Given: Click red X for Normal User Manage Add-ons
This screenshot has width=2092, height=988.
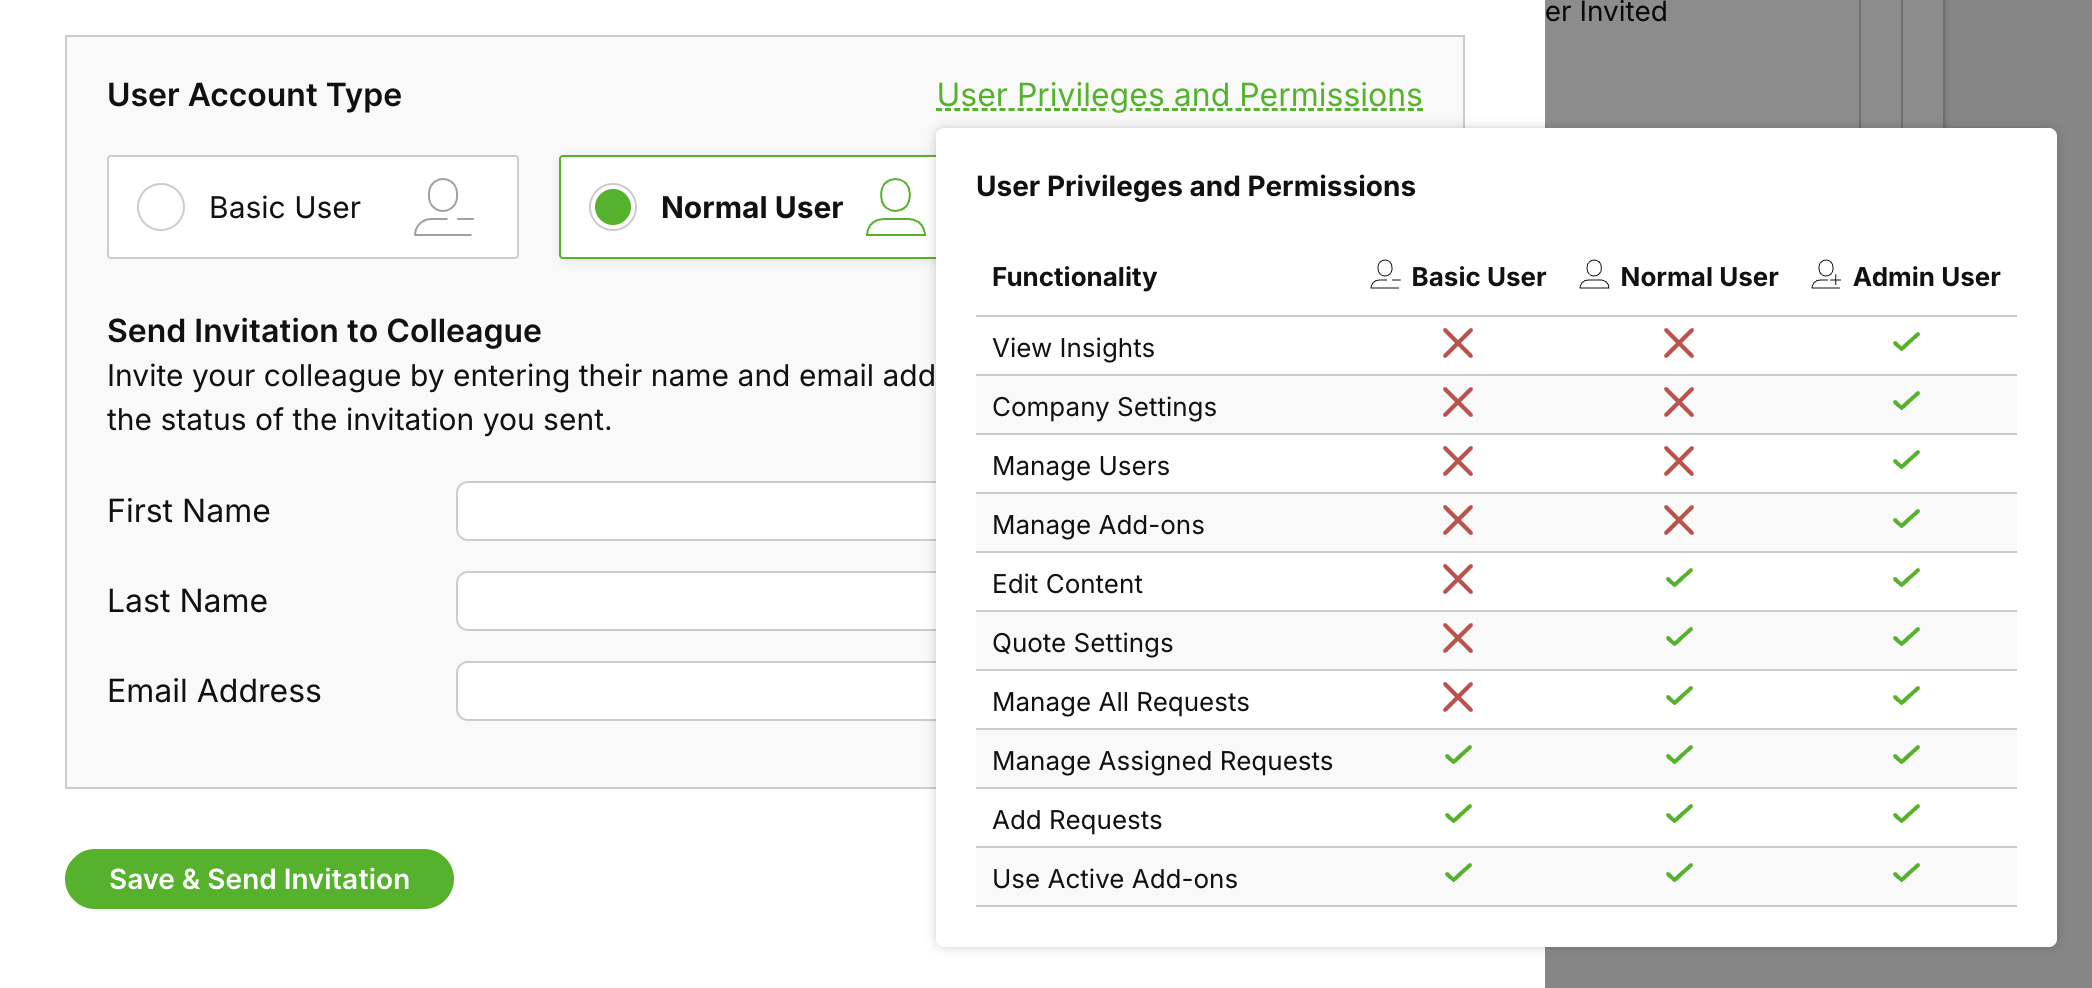Looking at the screenshot, I should click(x=1679, y=520).
